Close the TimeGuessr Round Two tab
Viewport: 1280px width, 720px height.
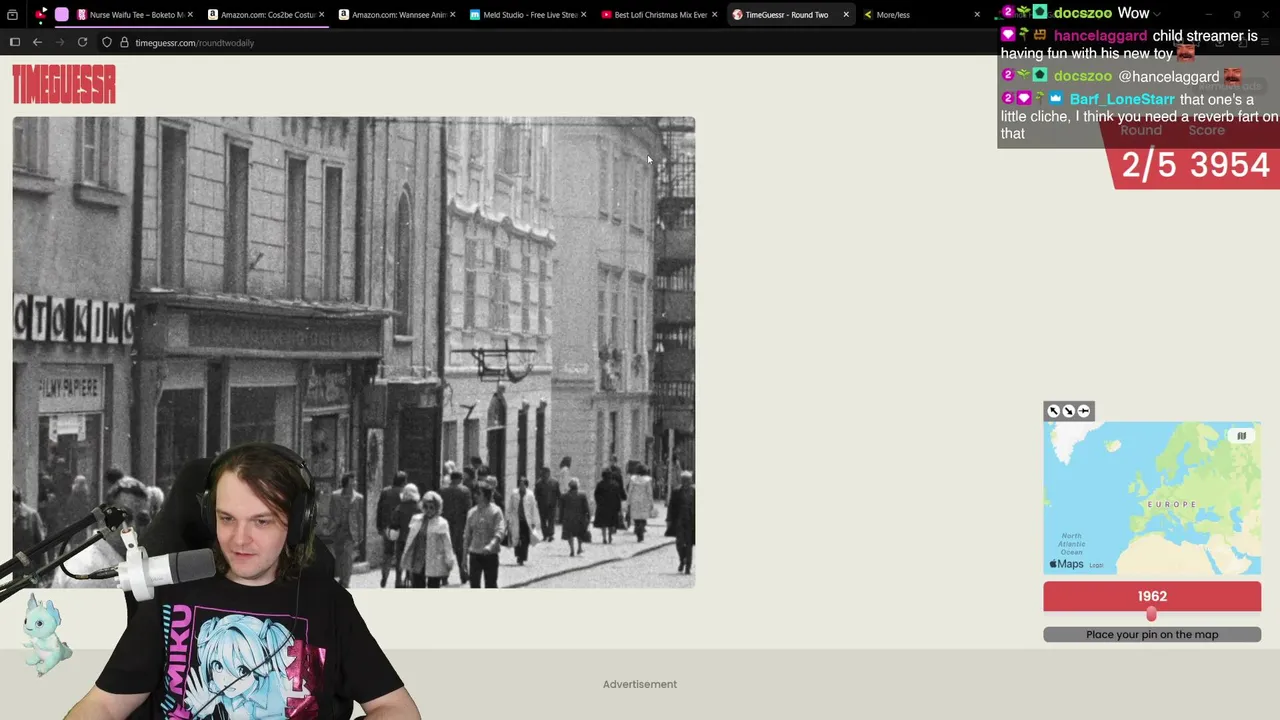846,15
